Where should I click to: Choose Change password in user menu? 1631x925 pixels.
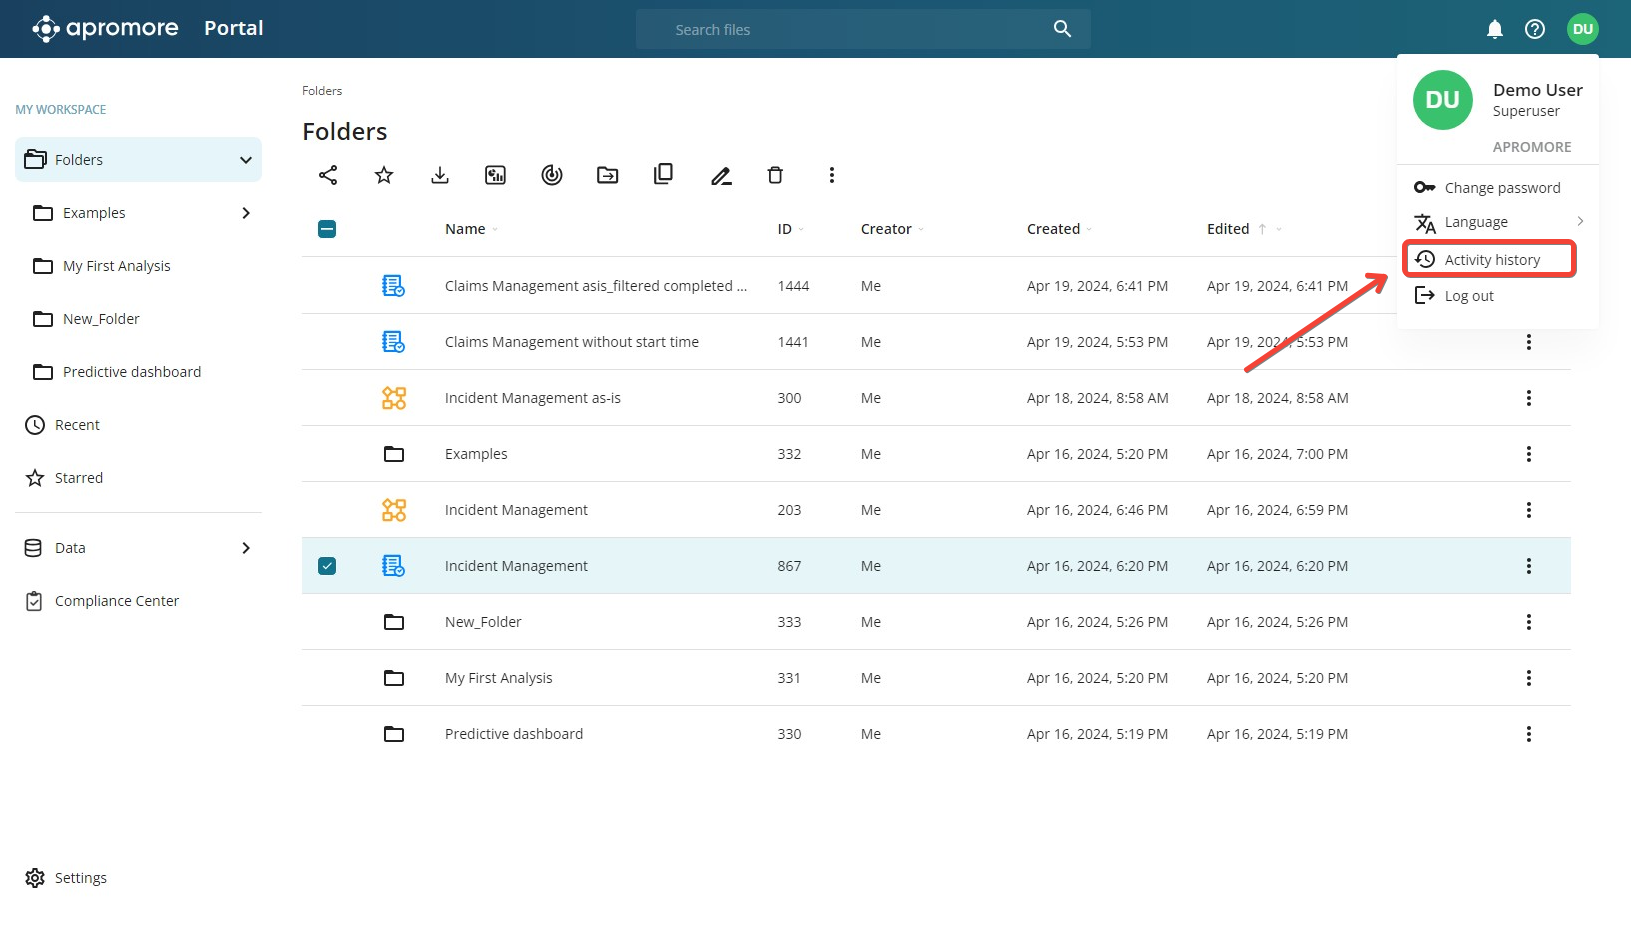(x=1501, y=188)
